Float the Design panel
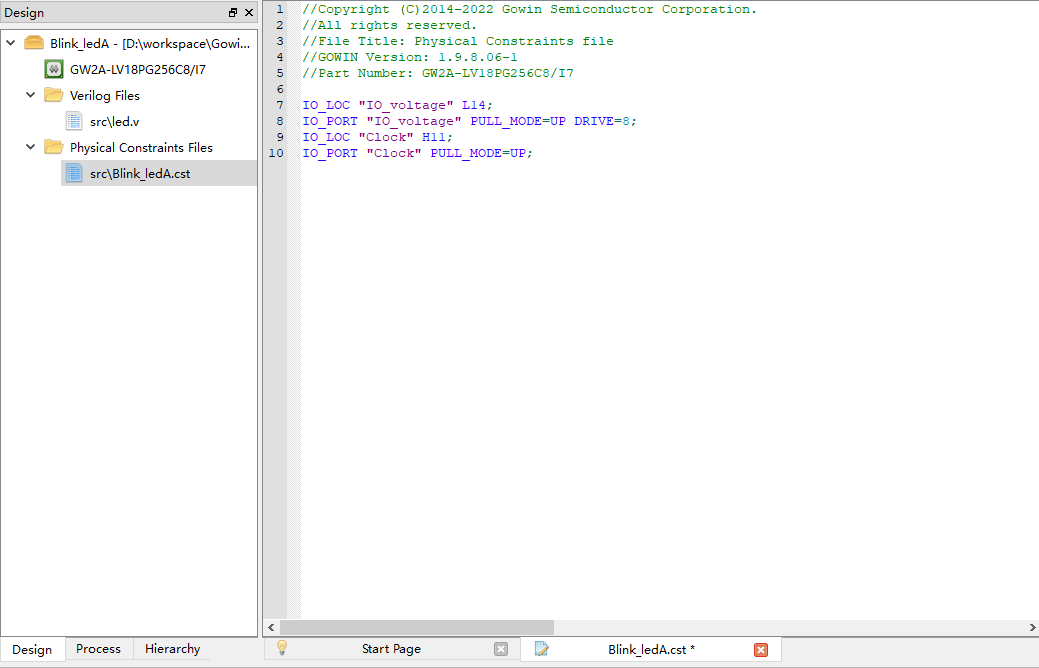 coord(233,13)
